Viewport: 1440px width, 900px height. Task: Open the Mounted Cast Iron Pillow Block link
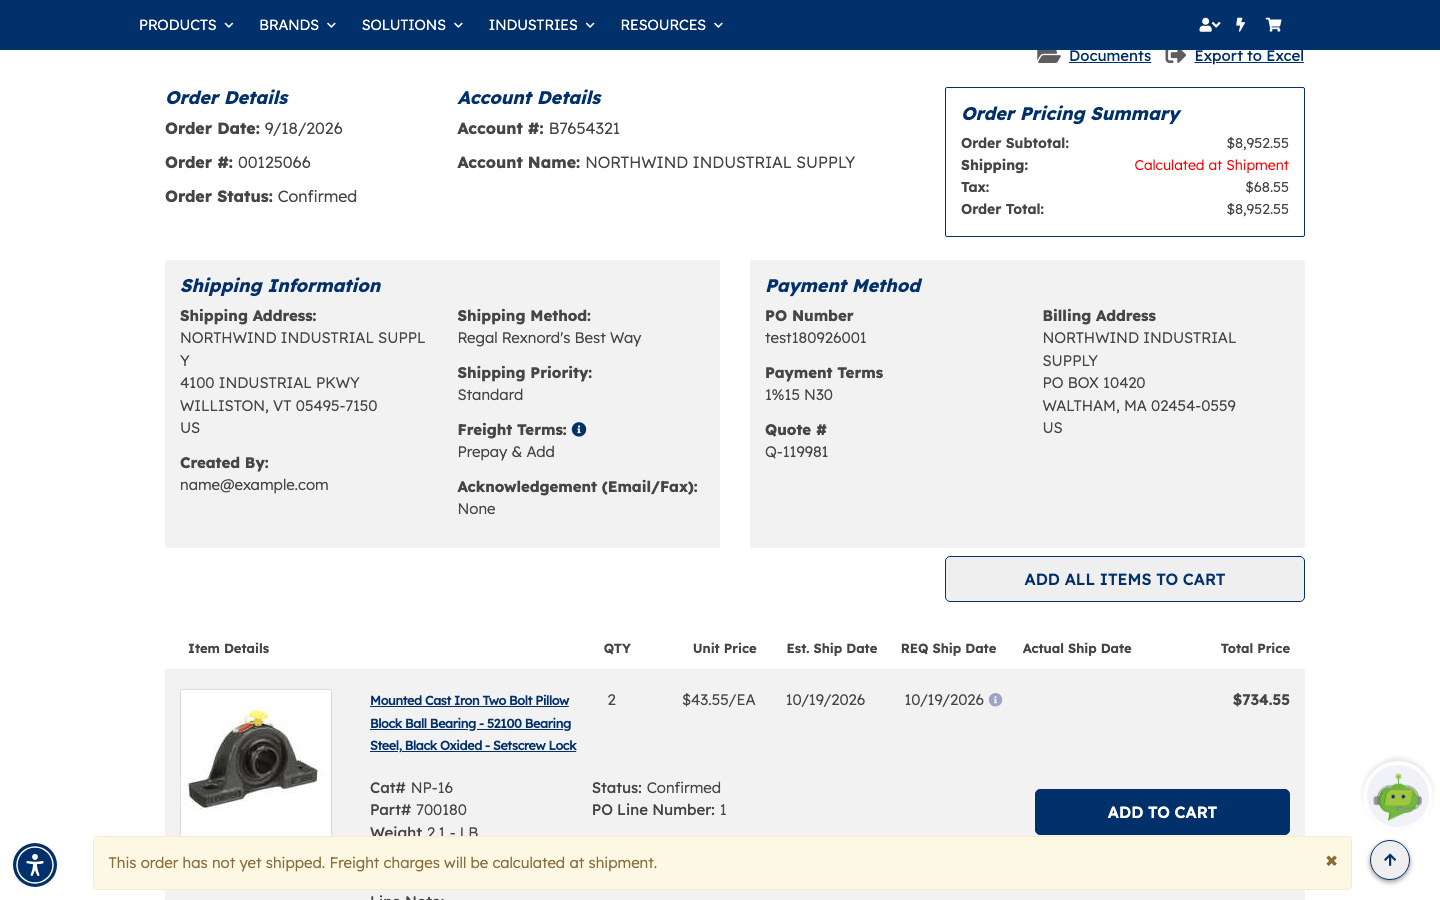473,723
